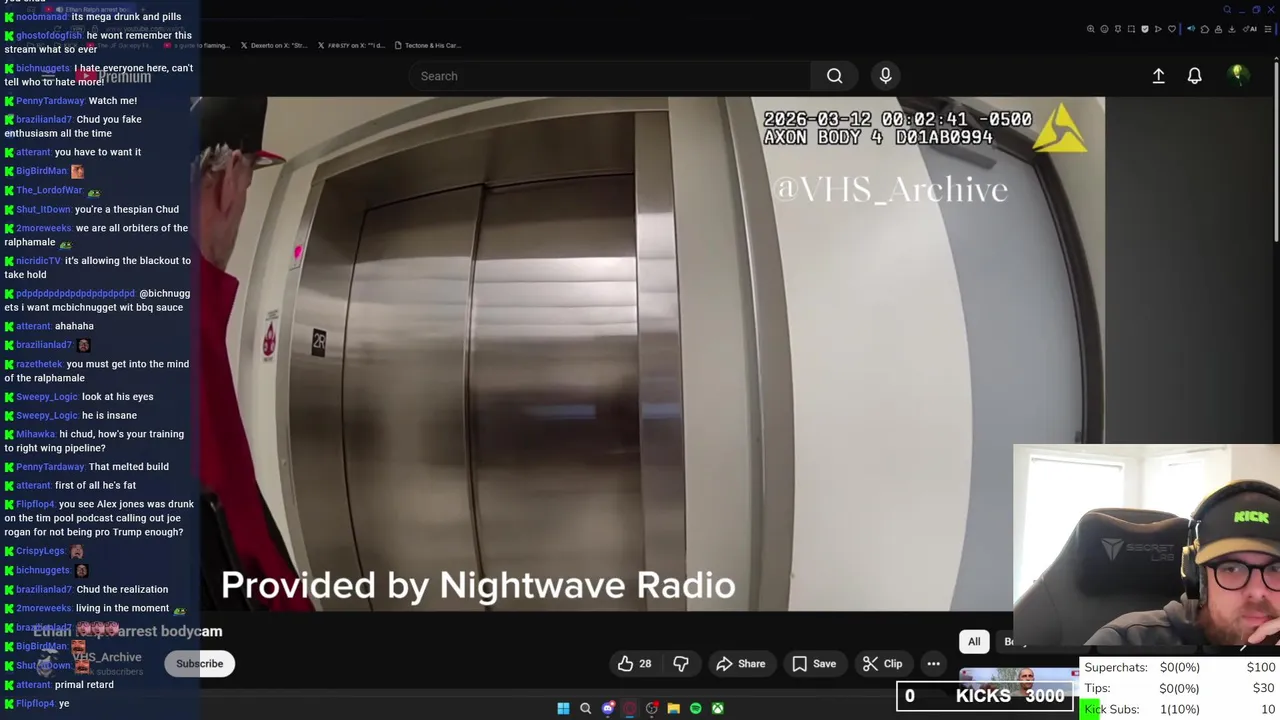
Task: Open the Tectone & His Car bookmark
Action: point(427,45)
